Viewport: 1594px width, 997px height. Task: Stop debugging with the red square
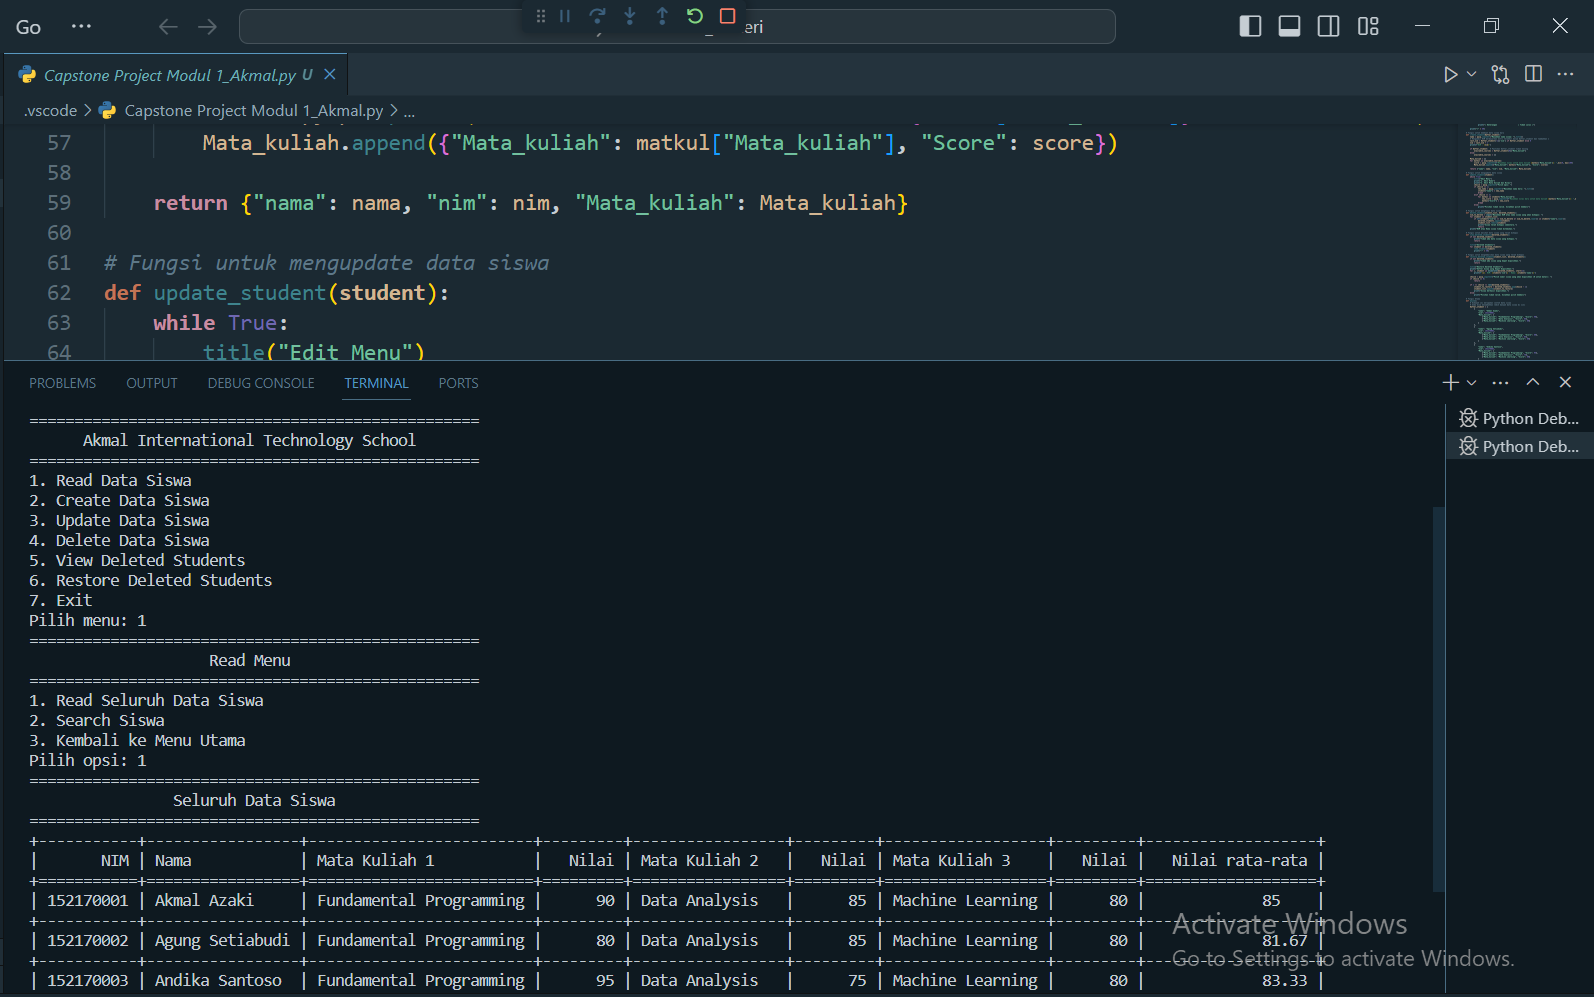[x=728, y=16]
